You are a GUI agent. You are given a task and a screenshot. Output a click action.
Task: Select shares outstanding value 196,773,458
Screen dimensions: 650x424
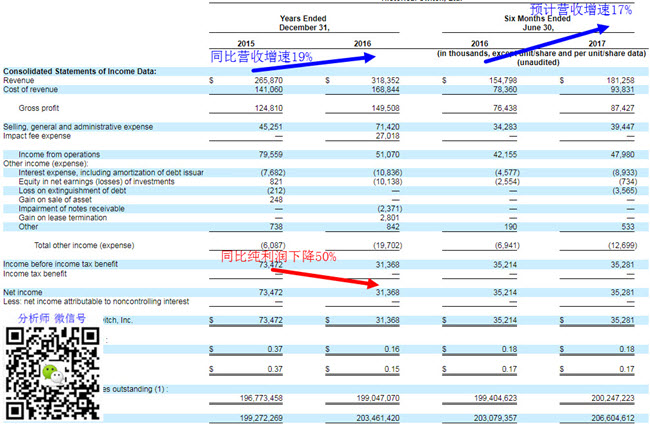(x=261, y=398)
